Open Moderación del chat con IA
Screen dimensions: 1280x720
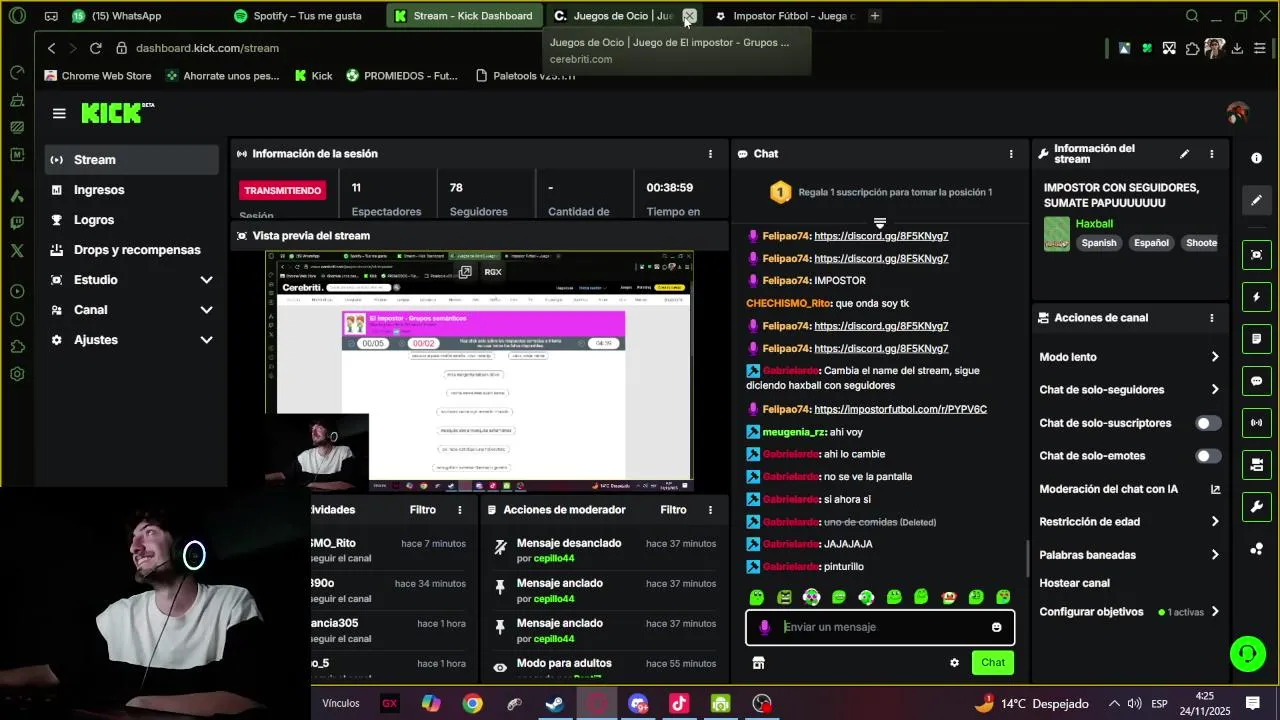click(x=1130, y=489)
